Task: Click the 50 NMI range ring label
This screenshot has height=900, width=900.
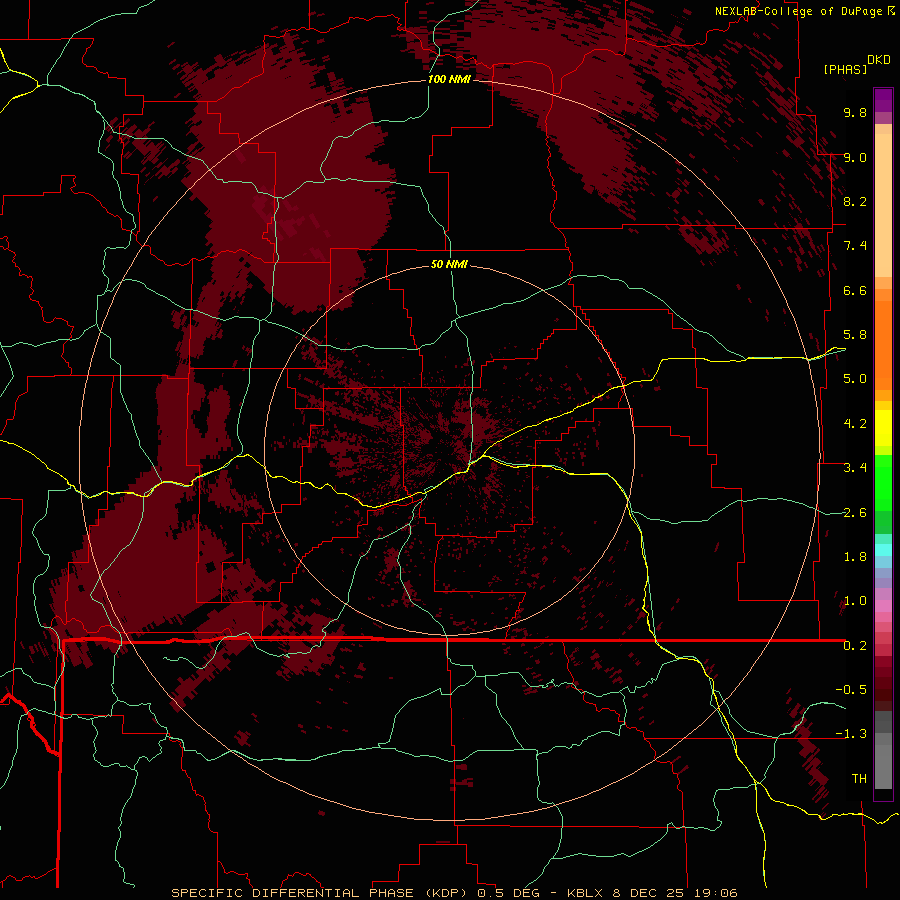Action: [449, 264]
